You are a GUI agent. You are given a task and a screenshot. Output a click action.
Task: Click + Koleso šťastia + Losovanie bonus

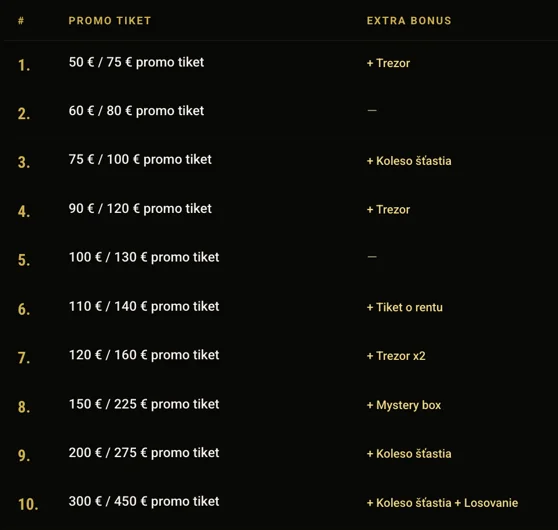click(442, 503)
